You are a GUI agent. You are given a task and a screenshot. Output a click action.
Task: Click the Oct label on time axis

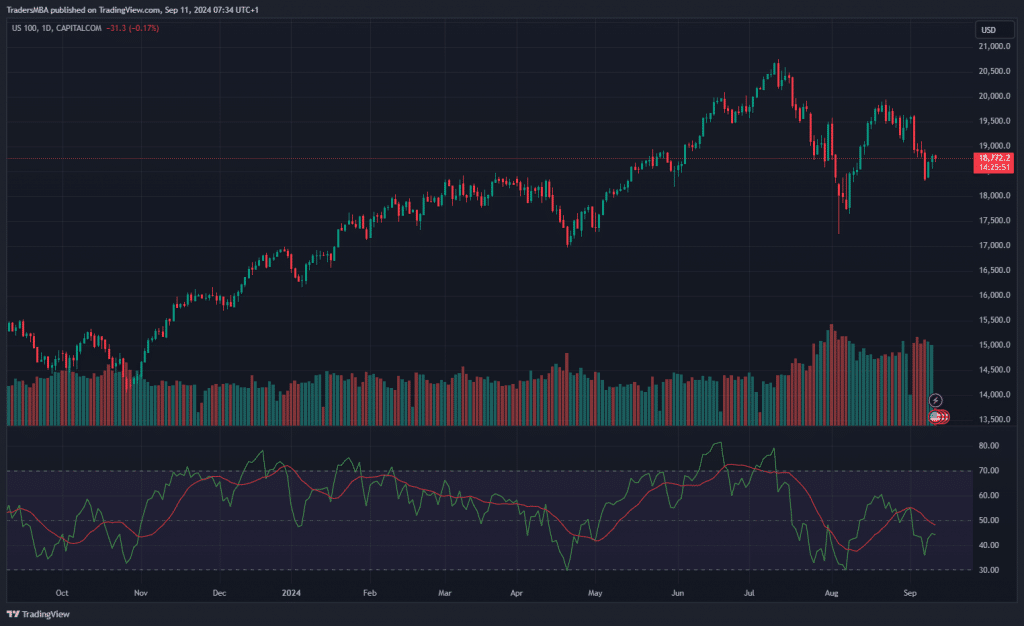click(62, 593)
